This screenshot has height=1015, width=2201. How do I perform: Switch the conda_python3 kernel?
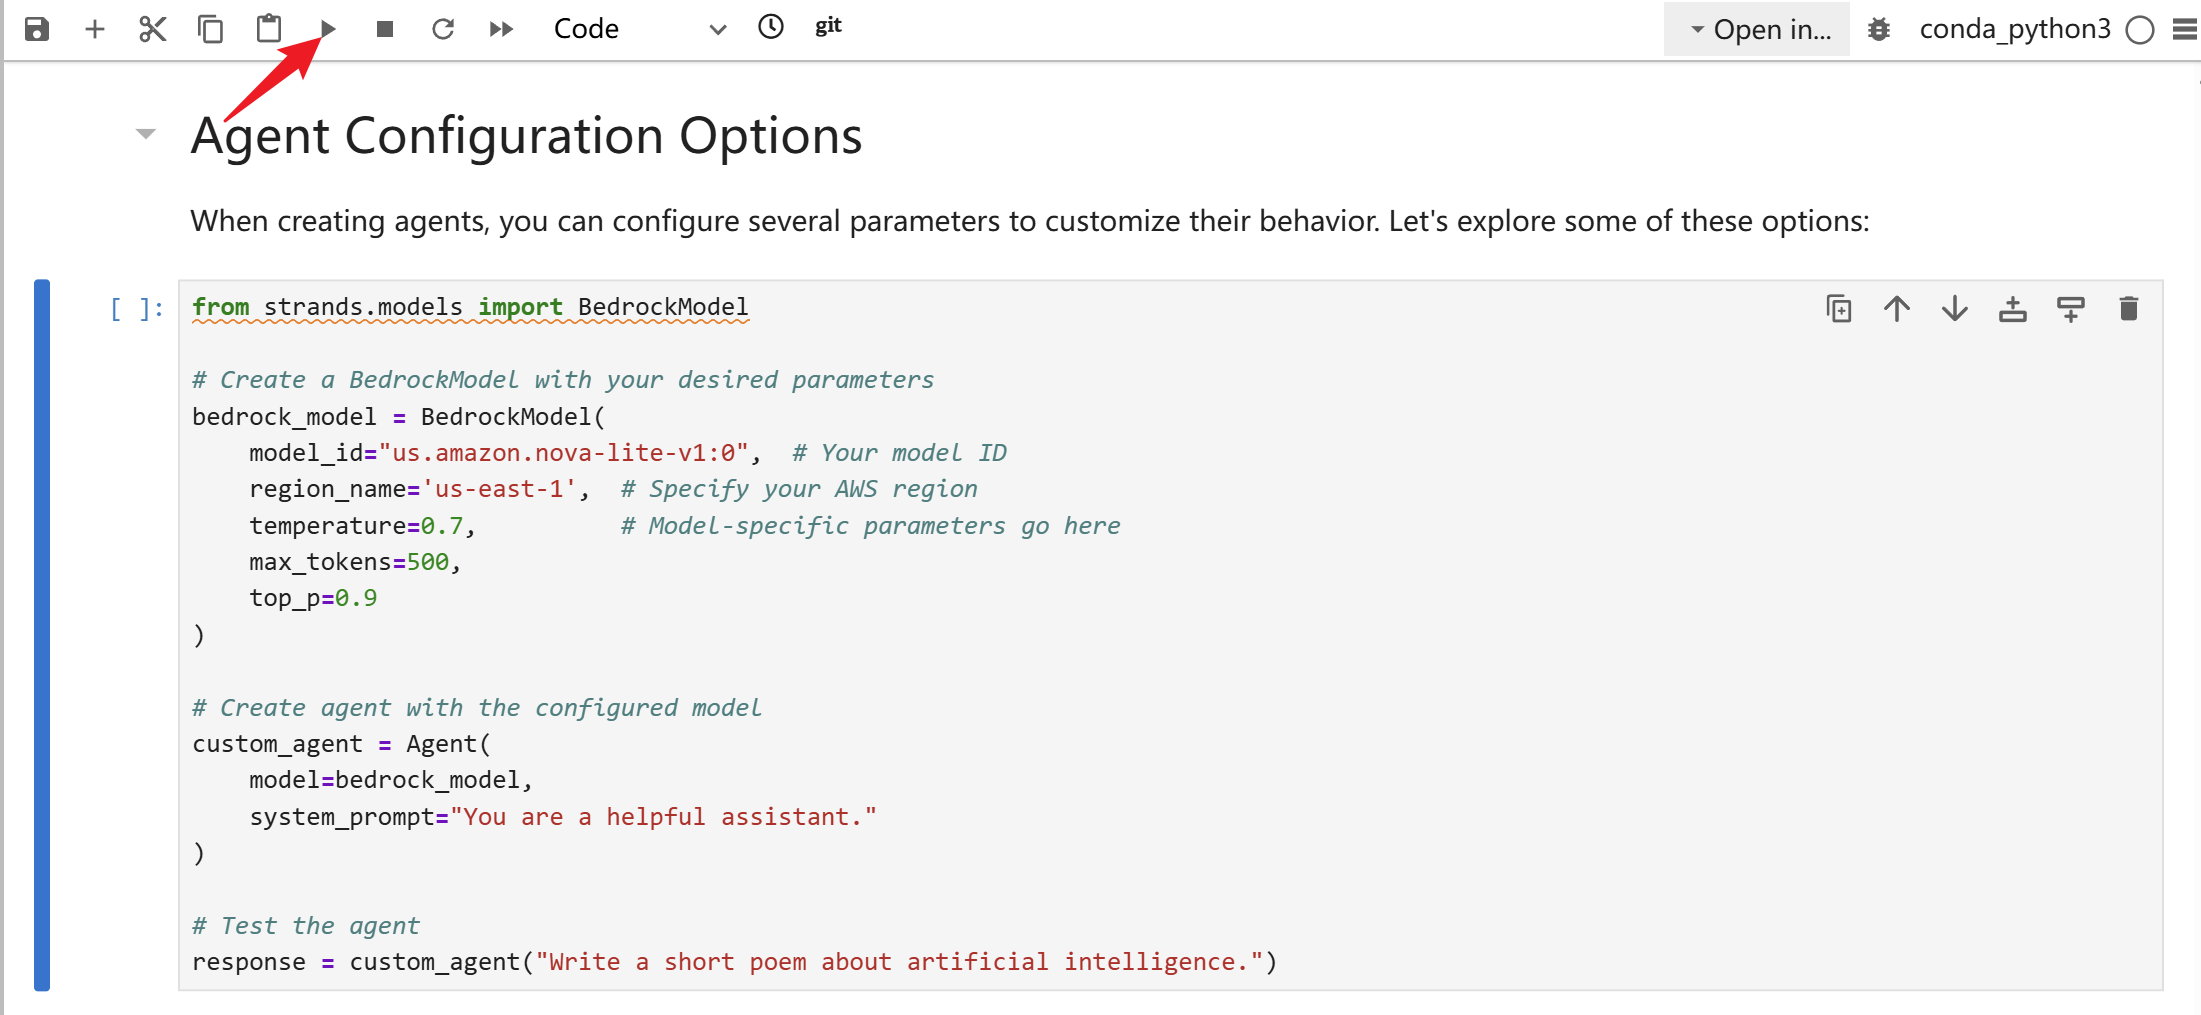(2014, 29)
